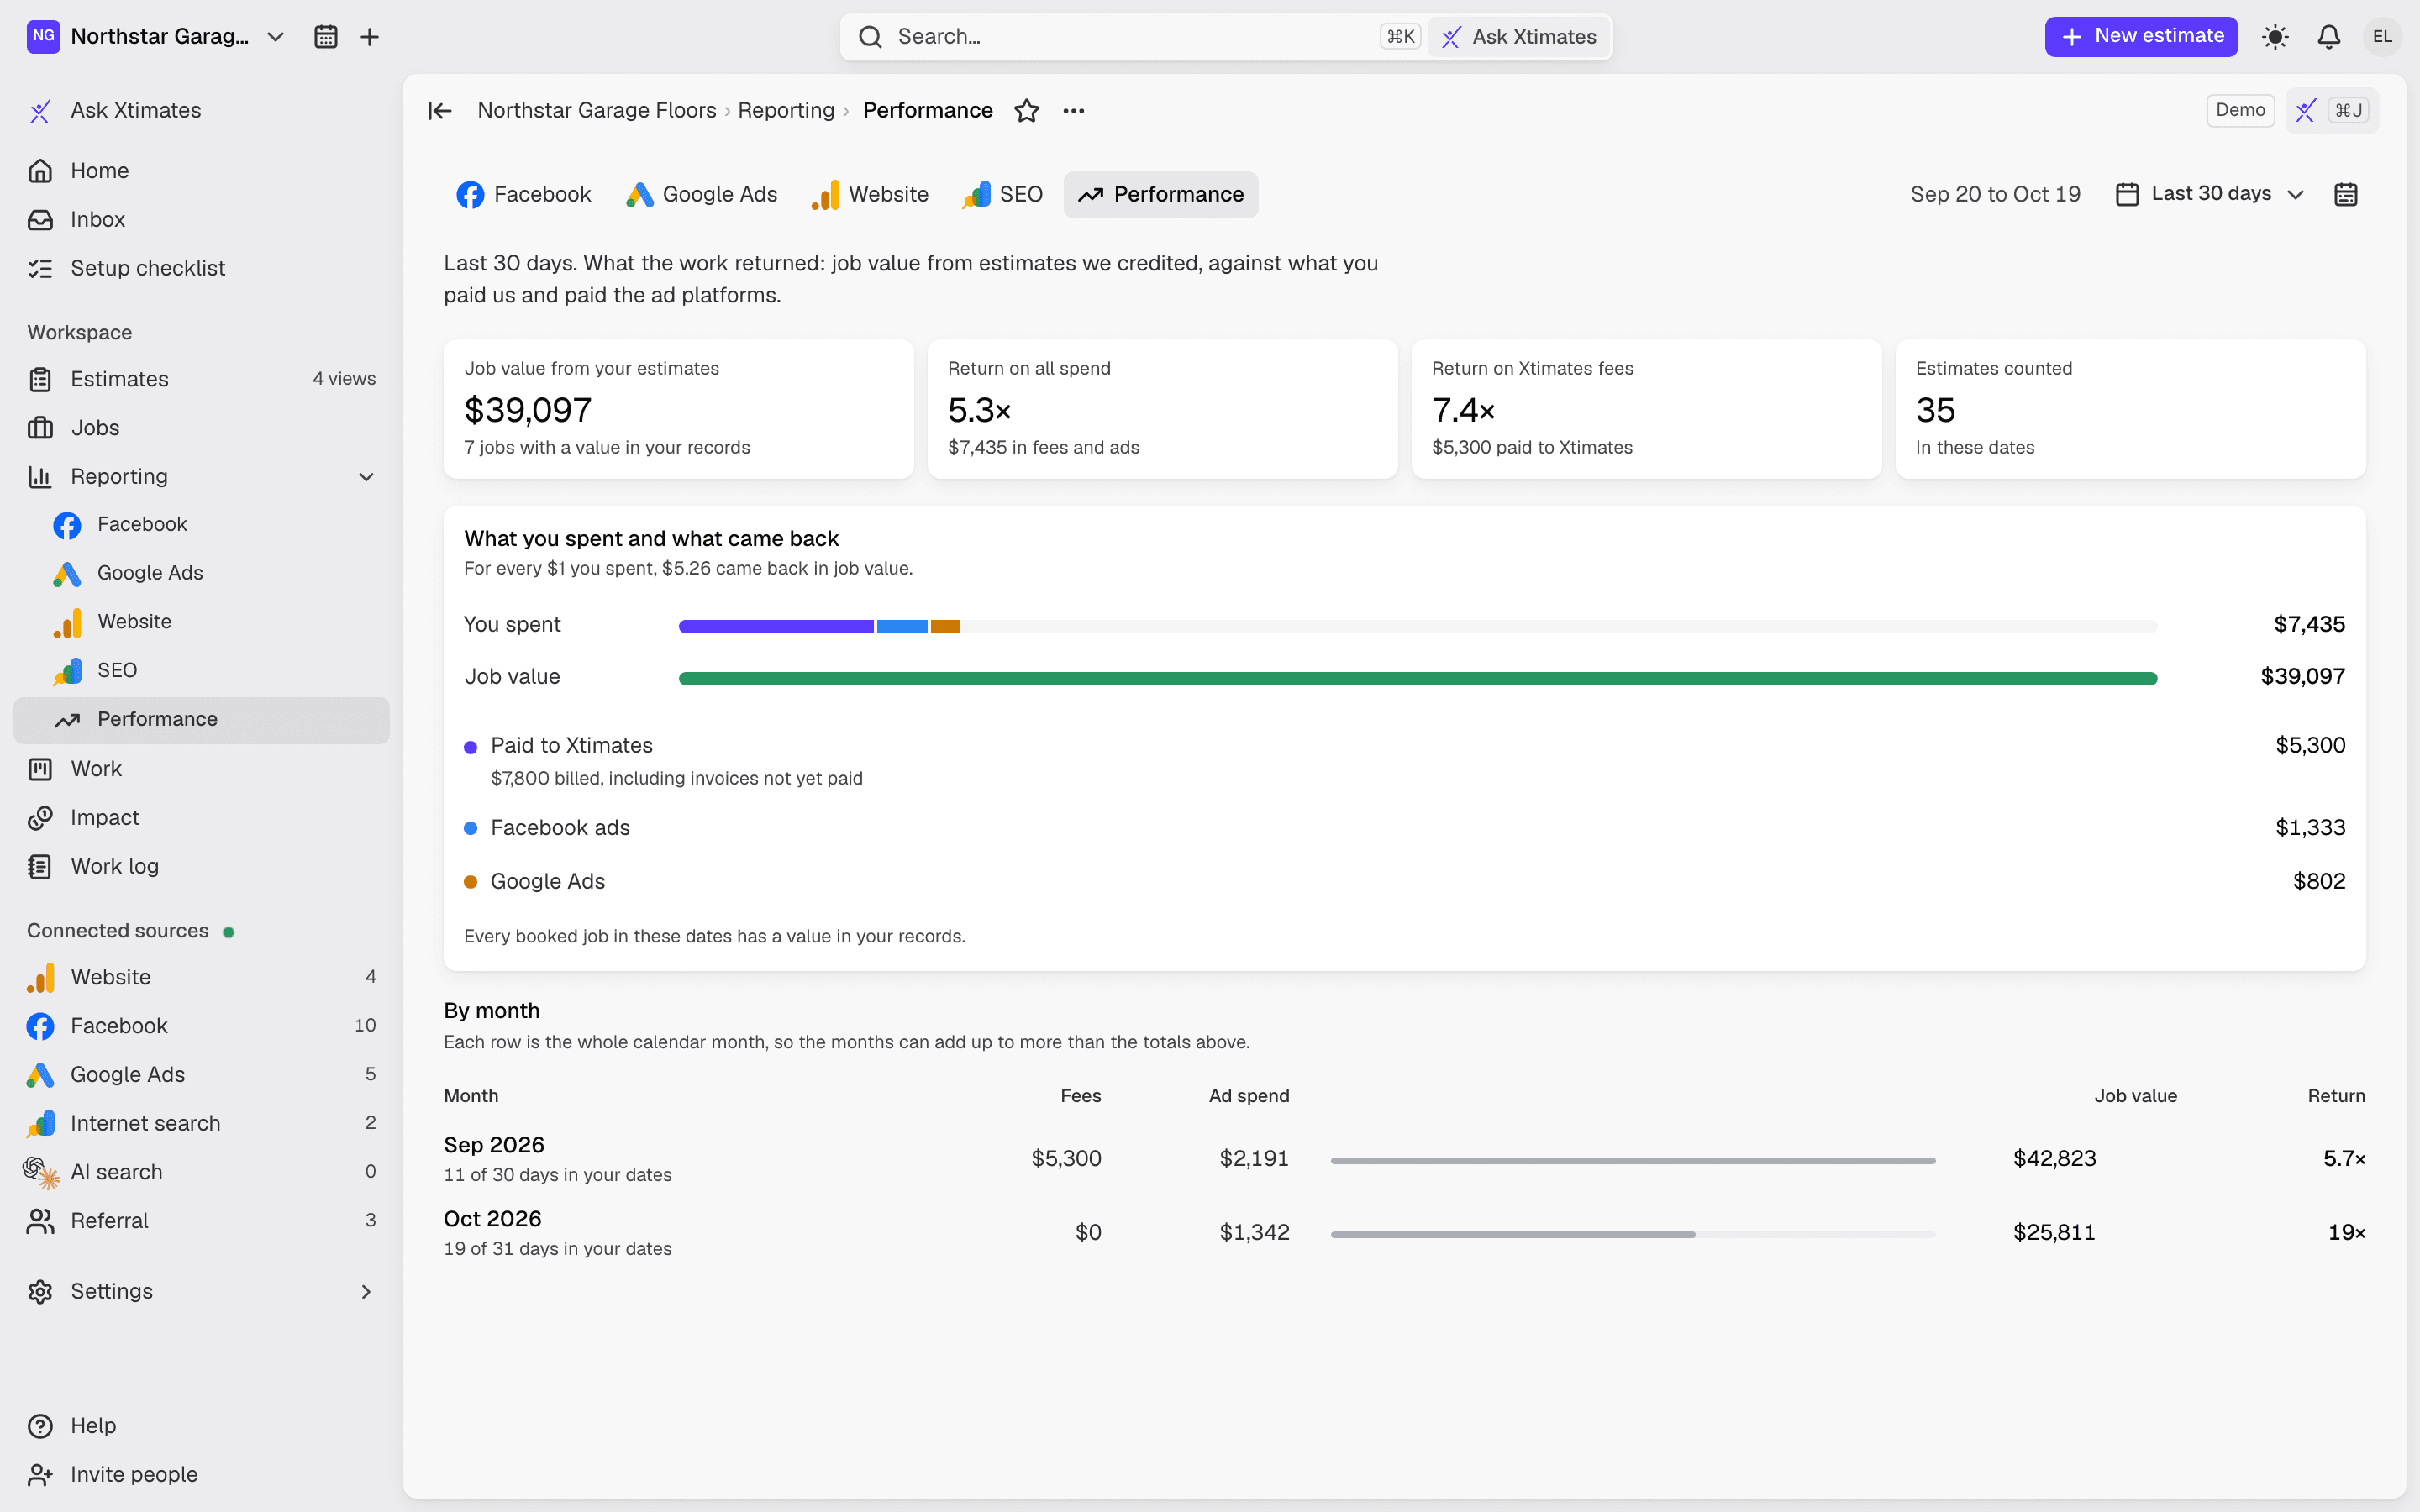Open the Work log page
Screen dimensions: 2420x1512
(201, 867)
